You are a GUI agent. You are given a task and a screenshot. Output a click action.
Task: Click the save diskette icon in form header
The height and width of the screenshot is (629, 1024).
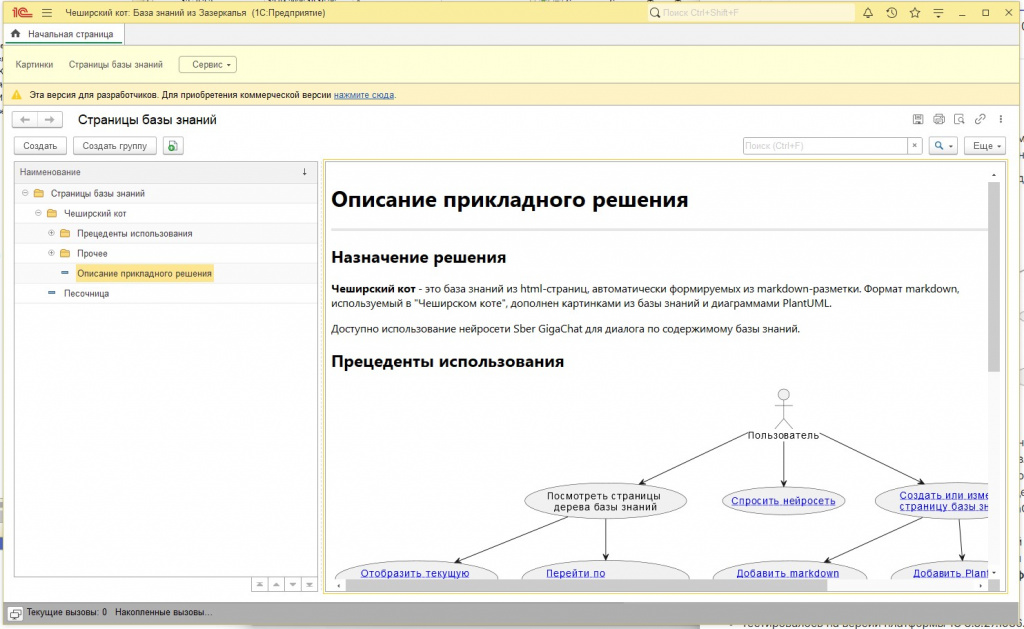(x=918, y=119)
